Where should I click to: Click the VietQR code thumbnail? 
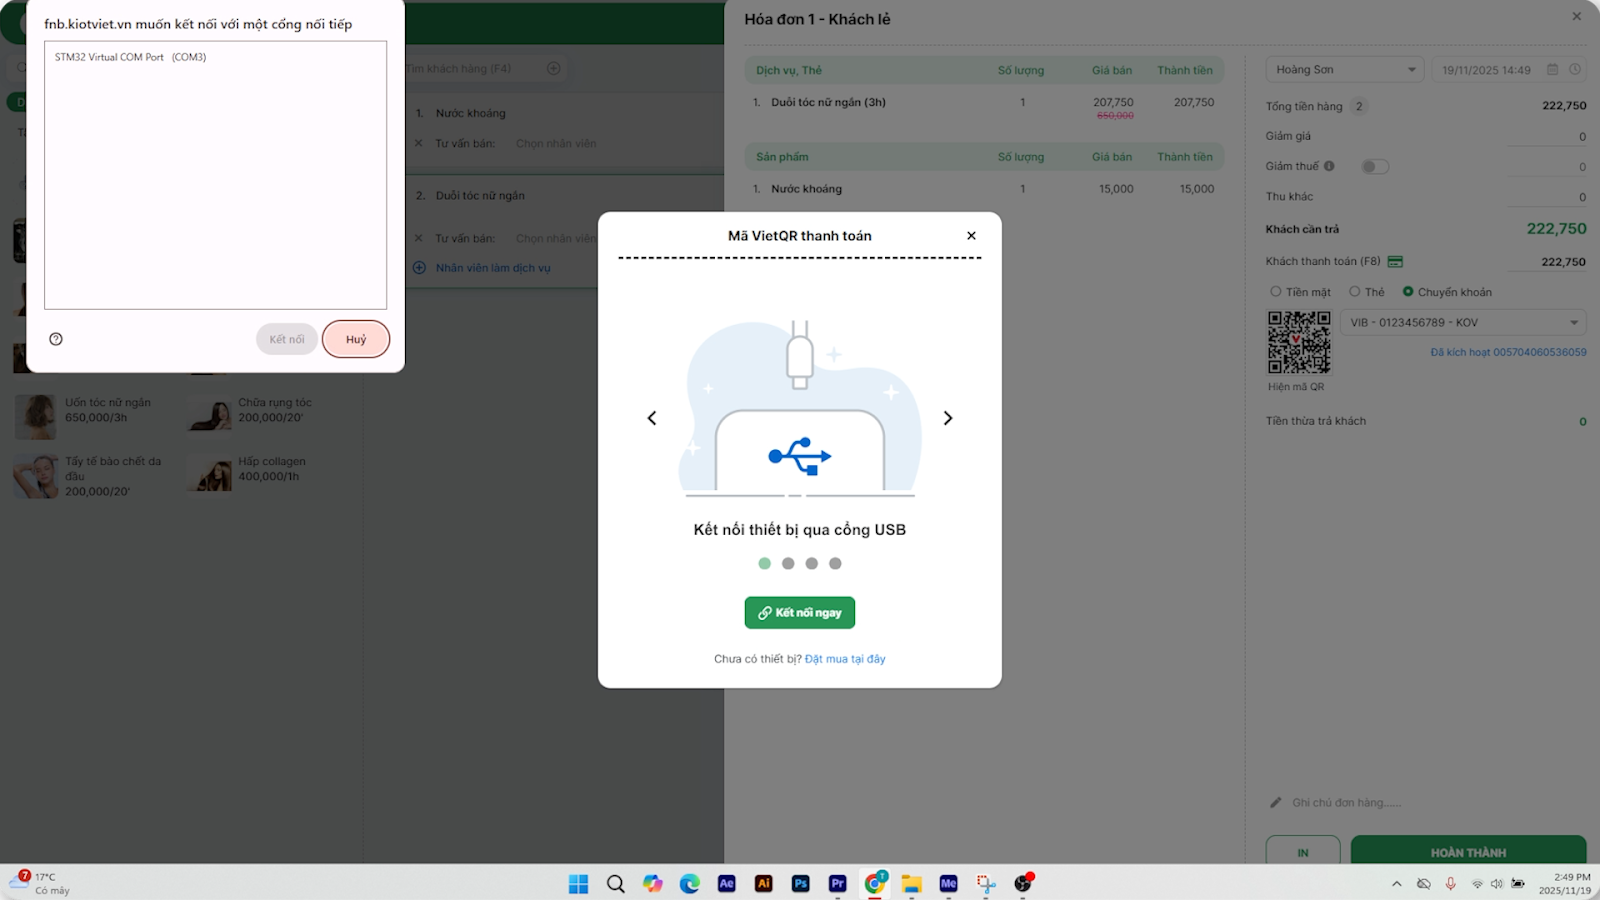[1299, 342]
